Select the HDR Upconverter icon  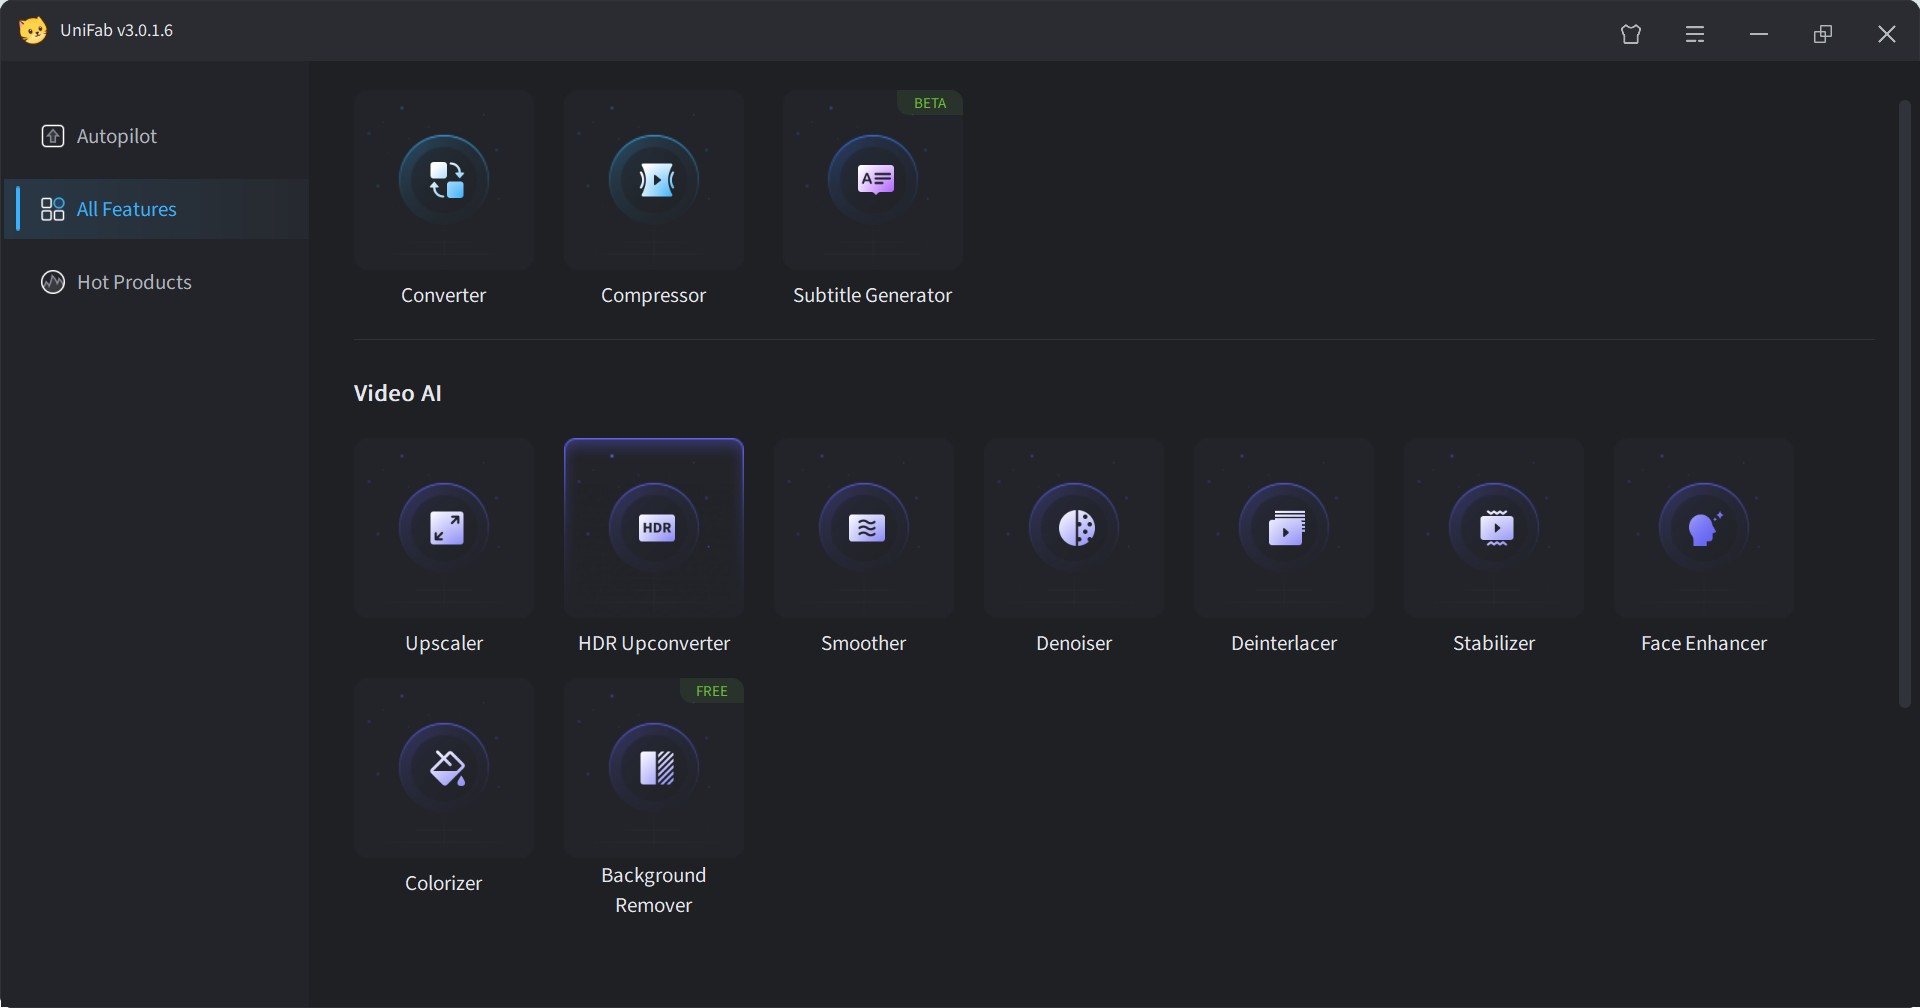point(654,528)
